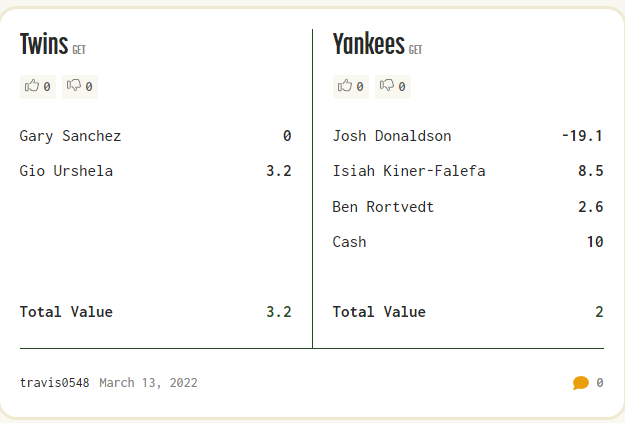Open Gio Urshela player entry
This screenshot has width=625, height=423.
coord(66,171)
